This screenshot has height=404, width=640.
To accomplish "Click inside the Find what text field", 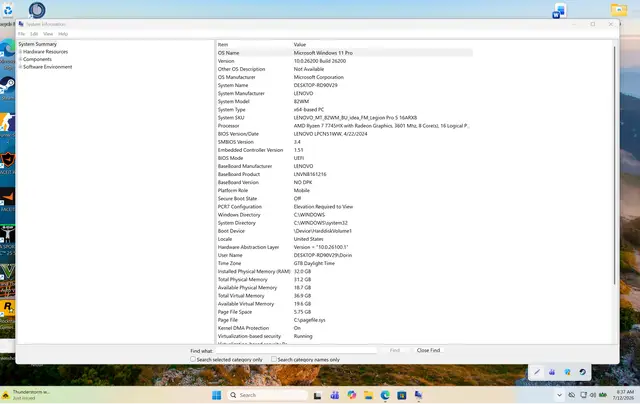I will click(x=296, y=350).
